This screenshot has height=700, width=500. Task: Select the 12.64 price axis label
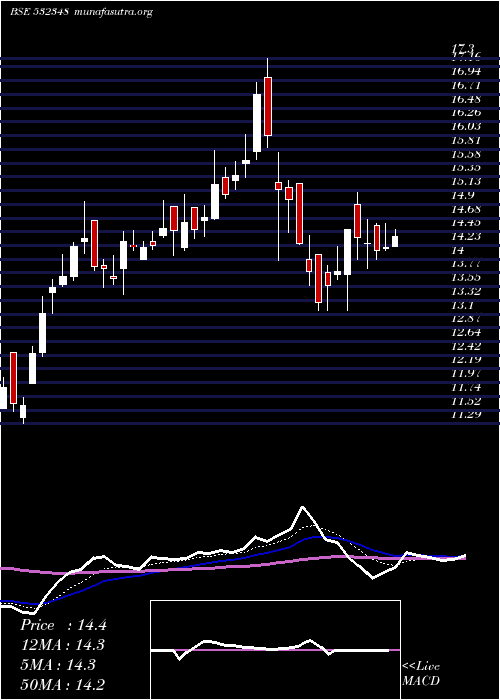click(467, 332)
